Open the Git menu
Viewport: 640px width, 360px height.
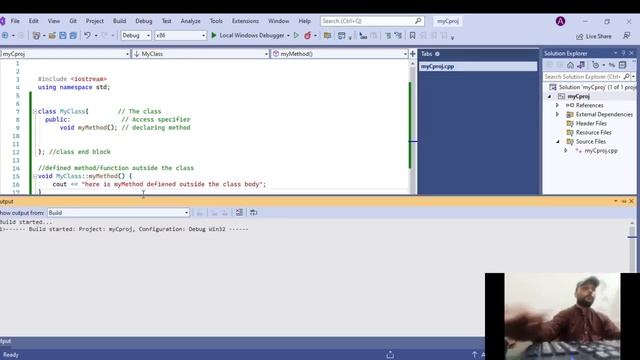[73, 21]
